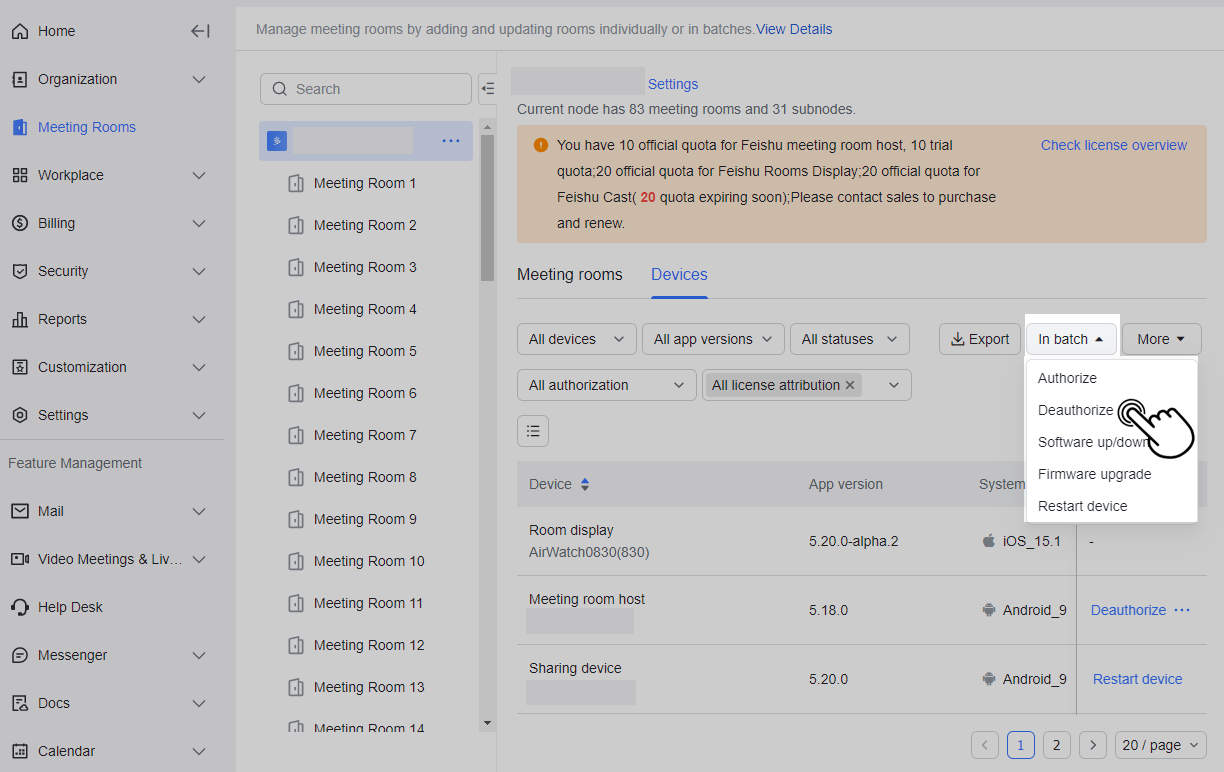Open the All app versions filter

[x=712, y=339]
